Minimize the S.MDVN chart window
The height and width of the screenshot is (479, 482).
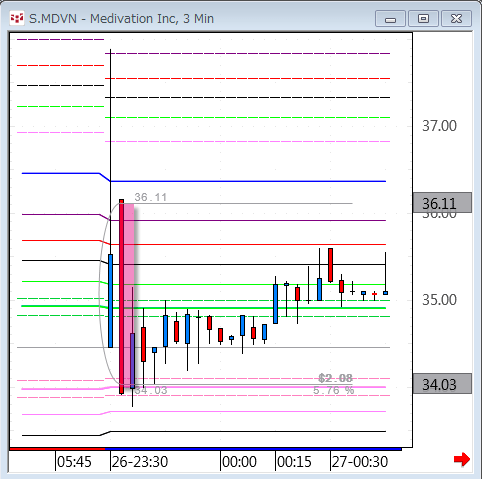(x=390, y=18)
